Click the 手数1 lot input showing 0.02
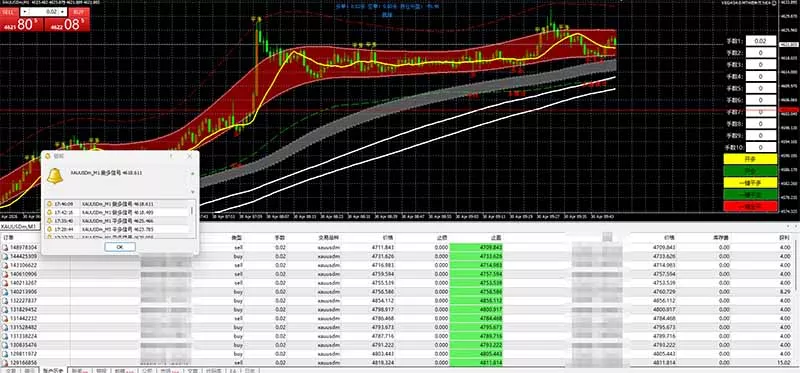Viewport: 800px width, 373px height. 761,41
